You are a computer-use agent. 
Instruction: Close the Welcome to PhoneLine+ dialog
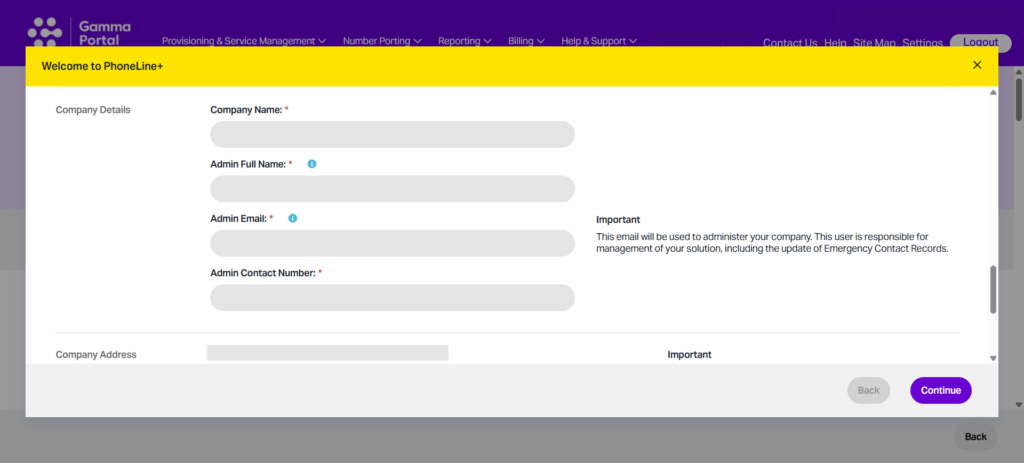coord(977,65)
